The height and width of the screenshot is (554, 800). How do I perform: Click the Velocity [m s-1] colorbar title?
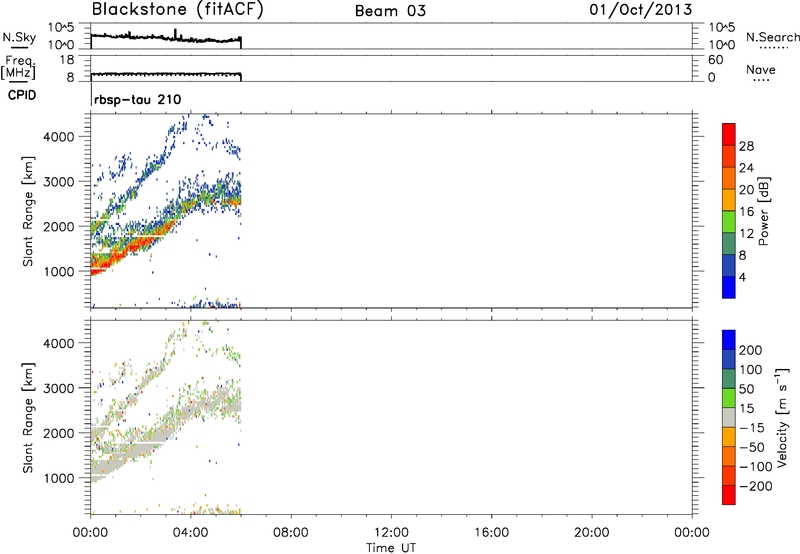[x=782, y=418]
